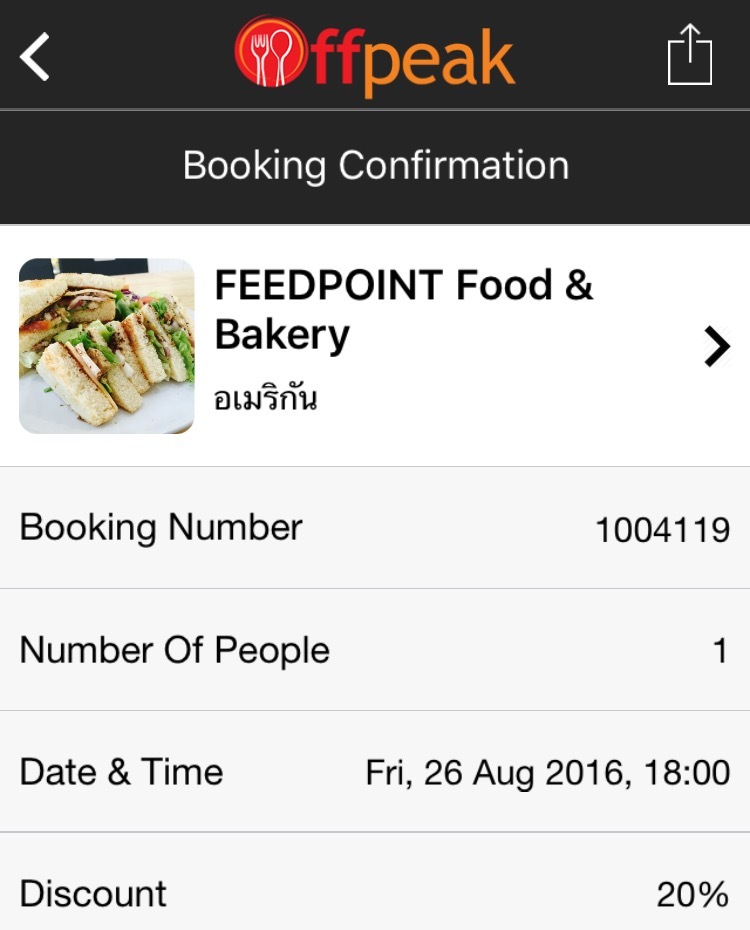Tap the people count value 1

pos(720,651)
